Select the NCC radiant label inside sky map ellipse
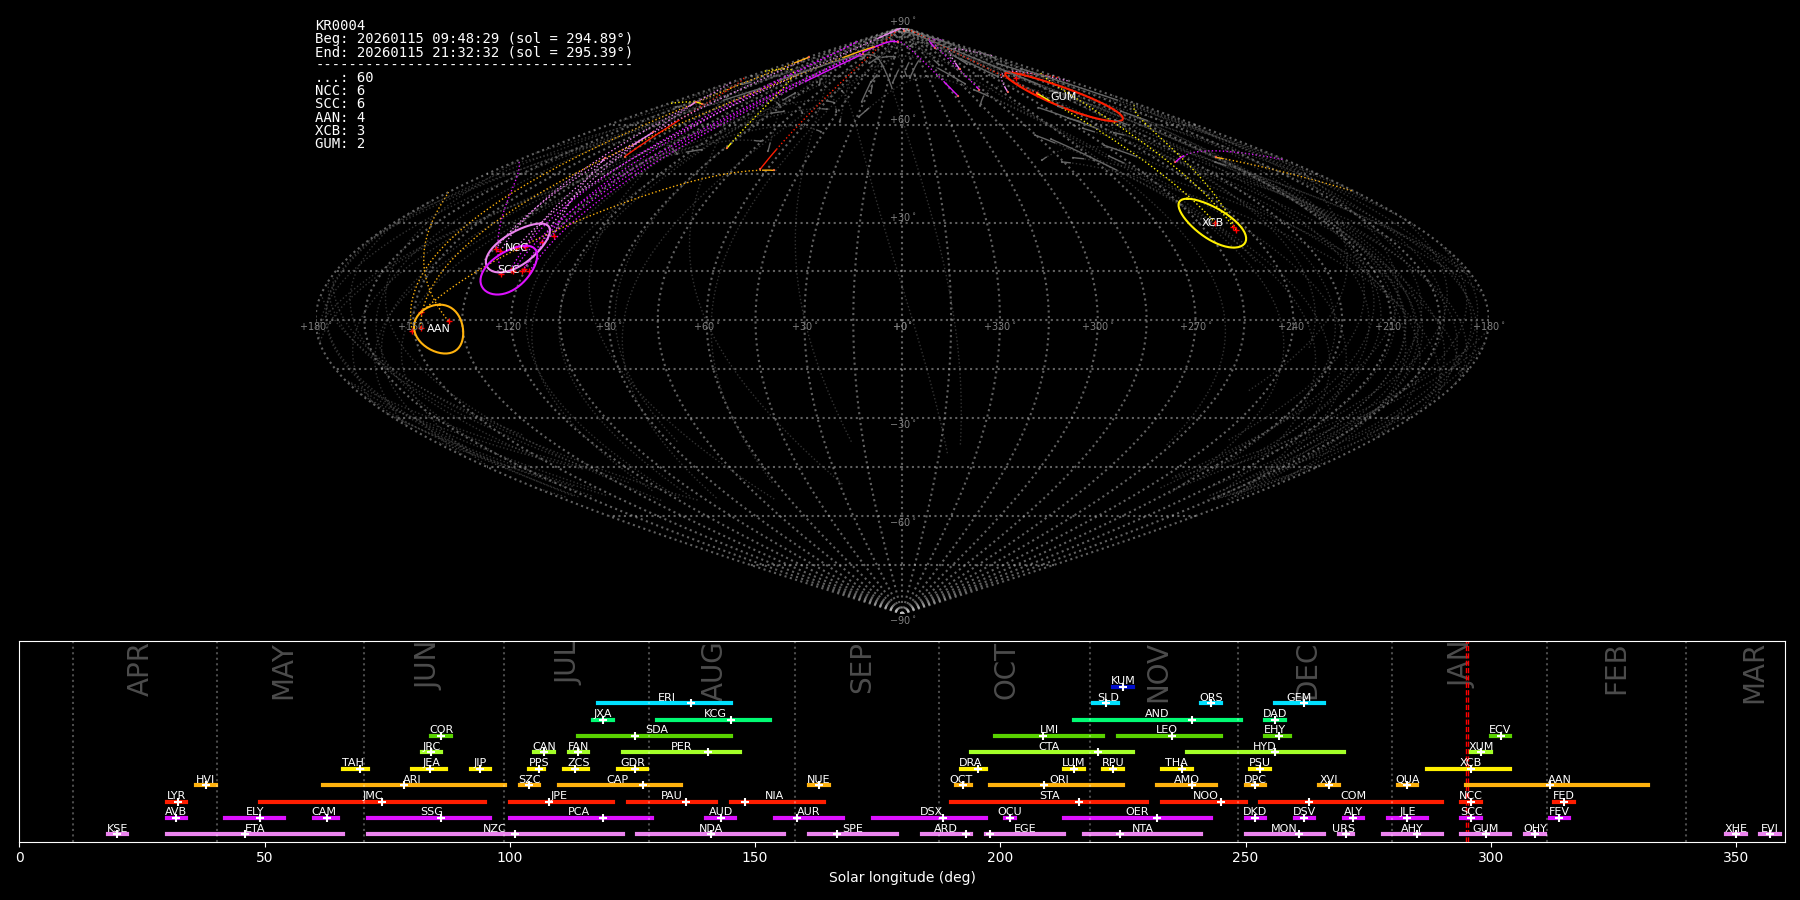Viewport: 1800px width, 900px height. tap(516, 248)
